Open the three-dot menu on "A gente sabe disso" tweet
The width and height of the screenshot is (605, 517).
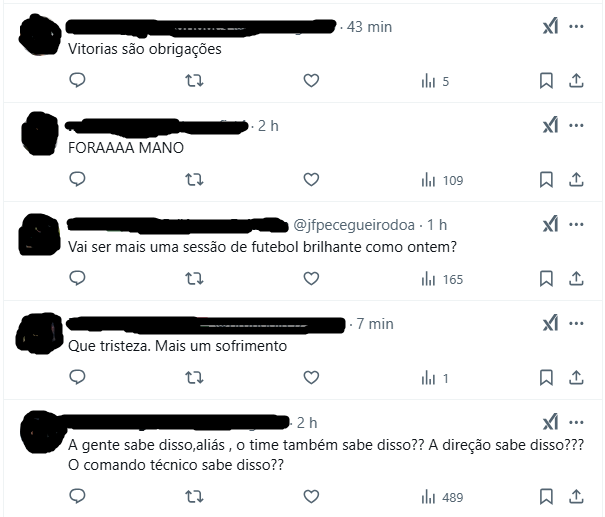pos(576,422)
